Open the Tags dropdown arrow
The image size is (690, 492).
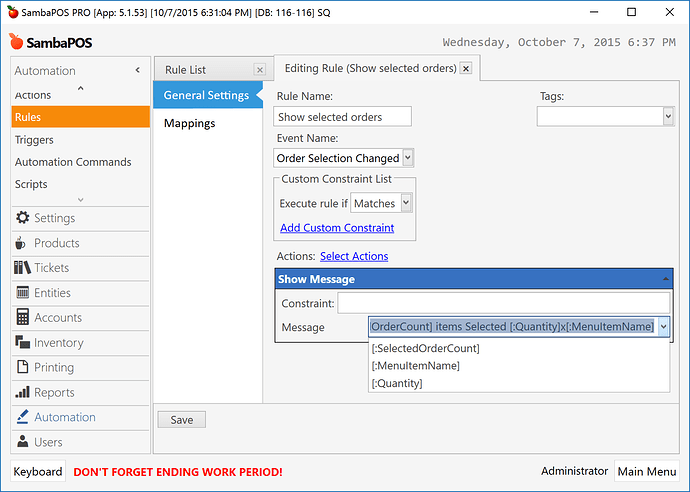[668, 117]
